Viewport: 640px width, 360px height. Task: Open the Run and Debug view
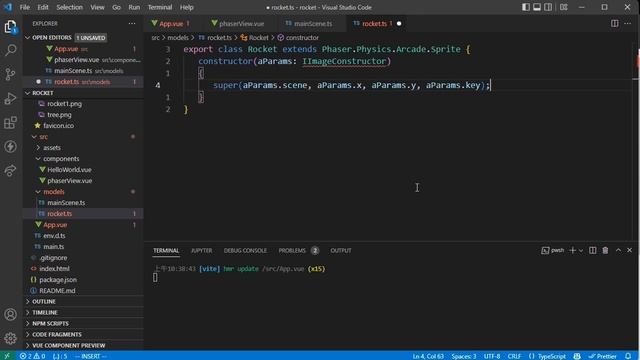pyautogui.click(x=10, y=98)
